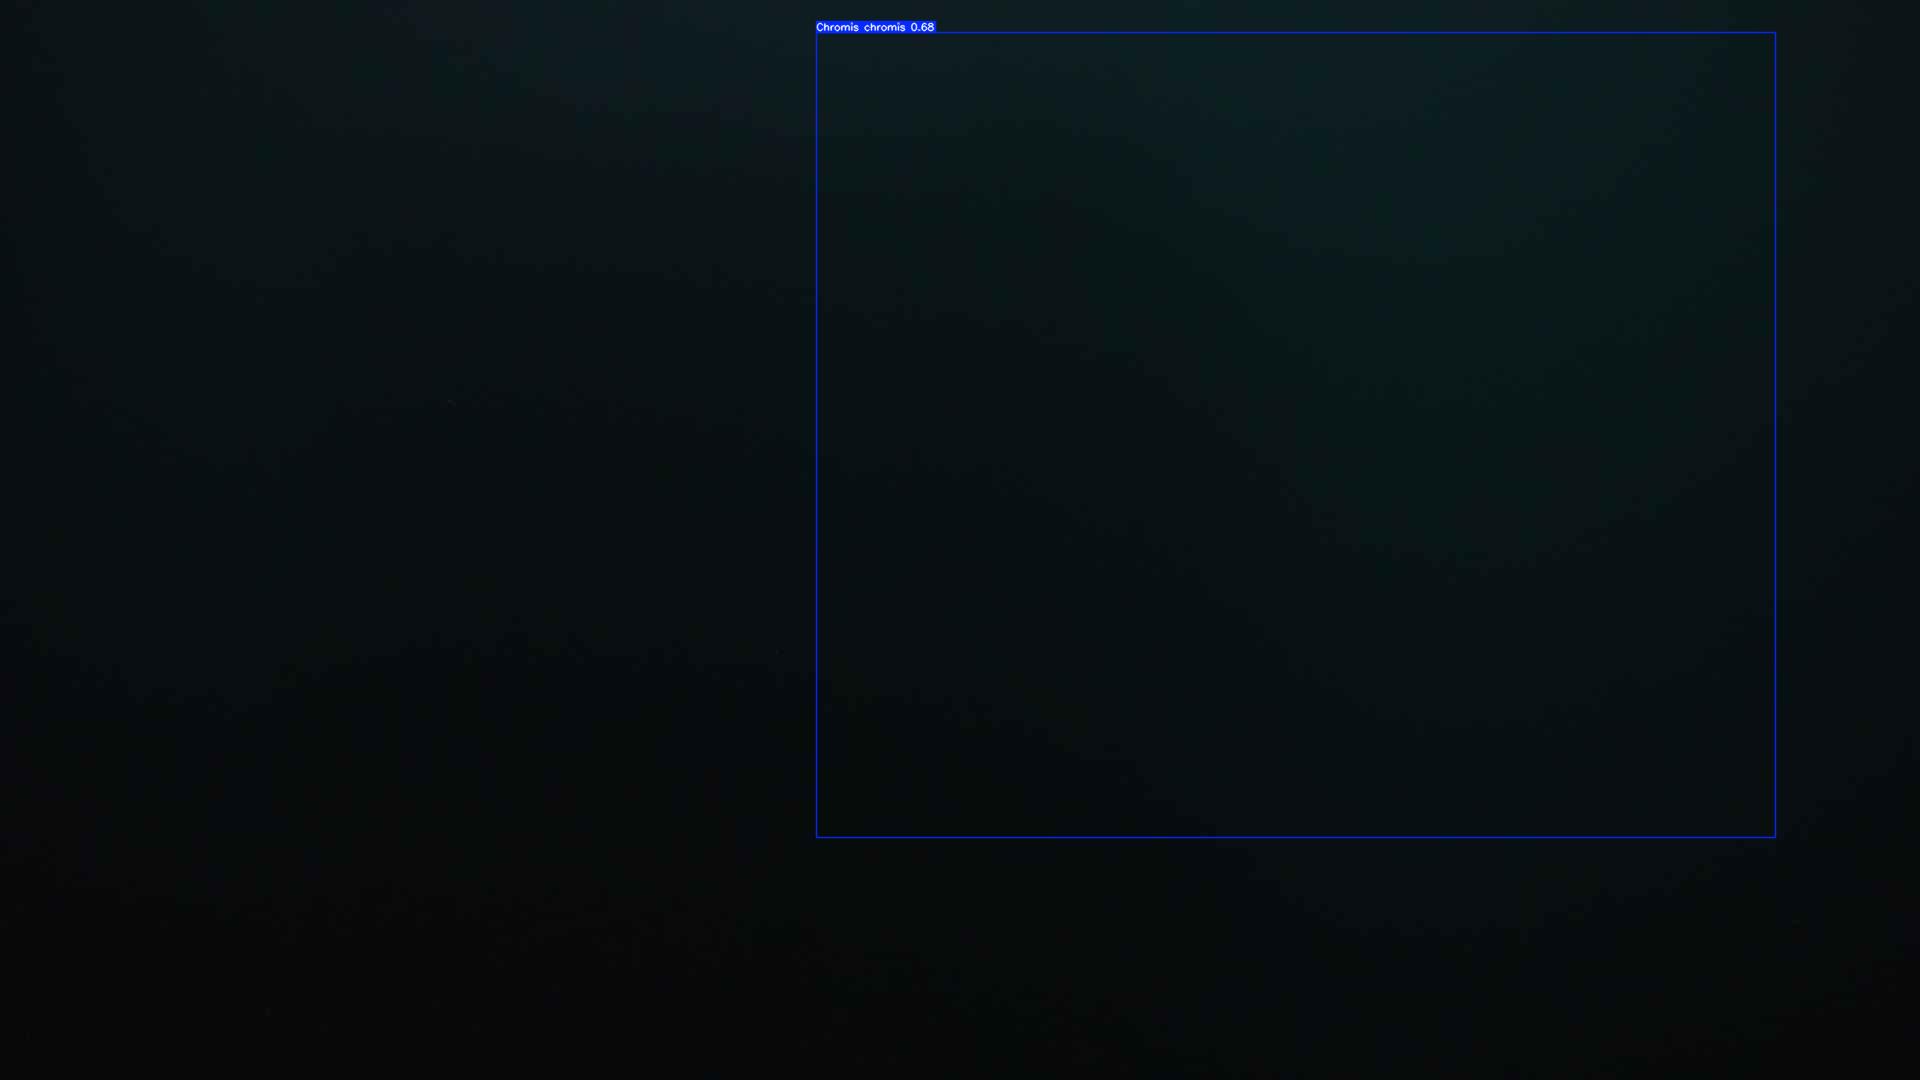Click the 0.68 confidence score text

pos(922,27)
